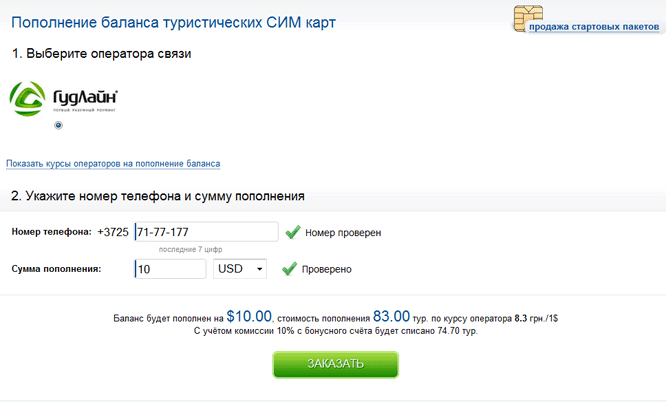Click the SIM card chip icon
666x402 pixels.
click(528, 18)
